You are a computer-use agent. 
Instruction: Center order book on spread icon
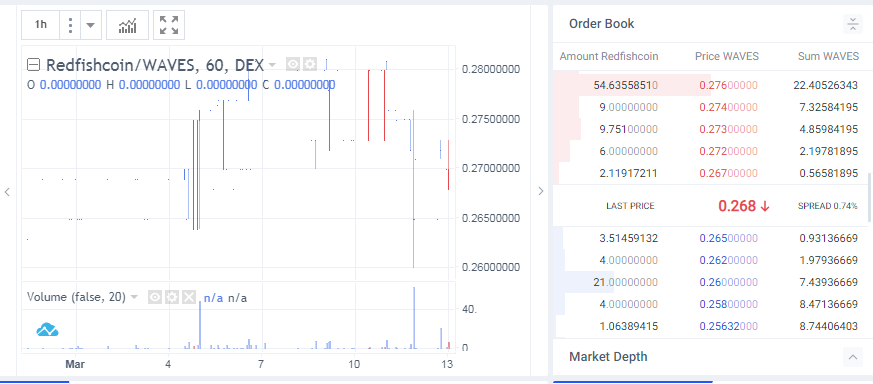852,24
